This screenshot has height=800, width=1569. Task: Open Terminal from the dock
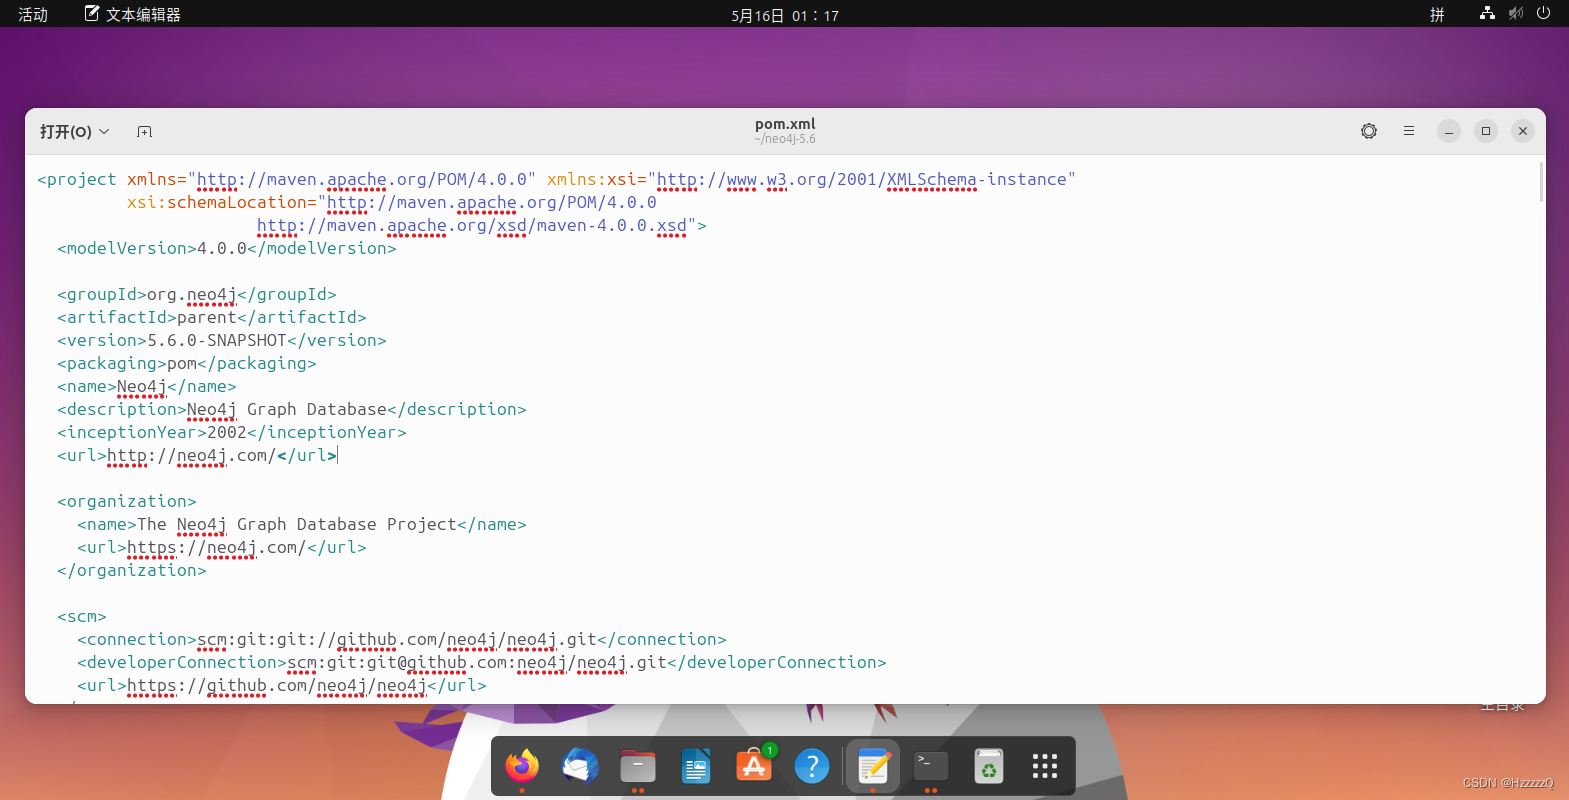pos(931,767)
